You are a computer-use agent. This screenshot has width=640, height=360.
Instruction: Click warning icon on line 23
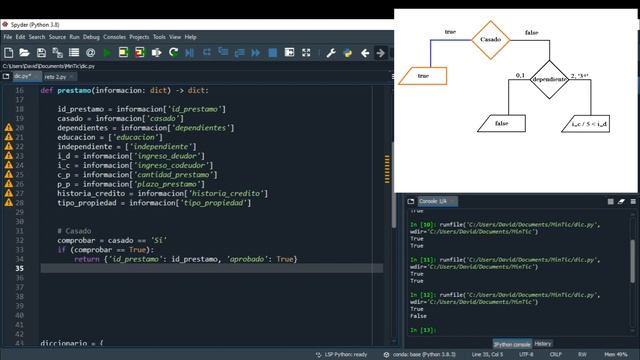coord(9,156)
